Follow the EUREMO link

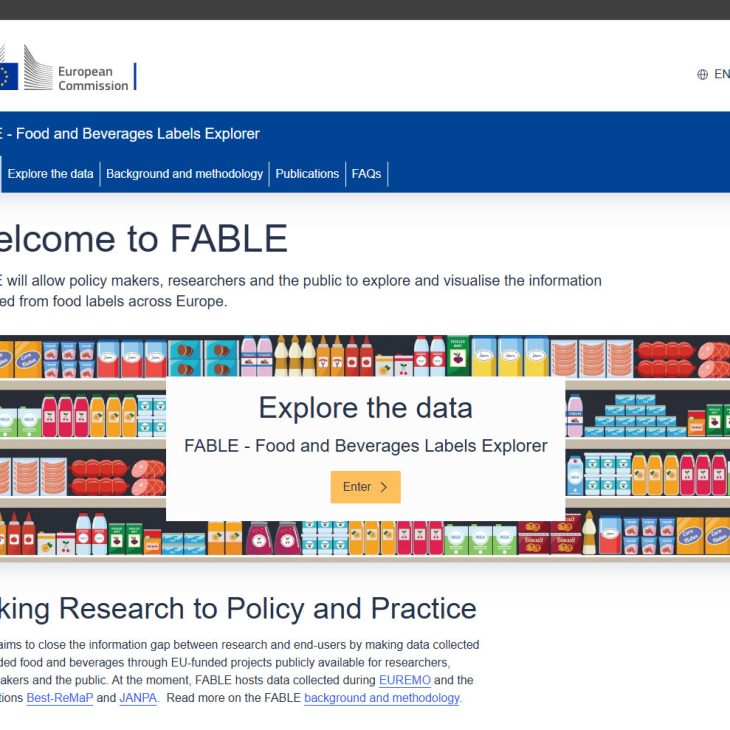404,680
